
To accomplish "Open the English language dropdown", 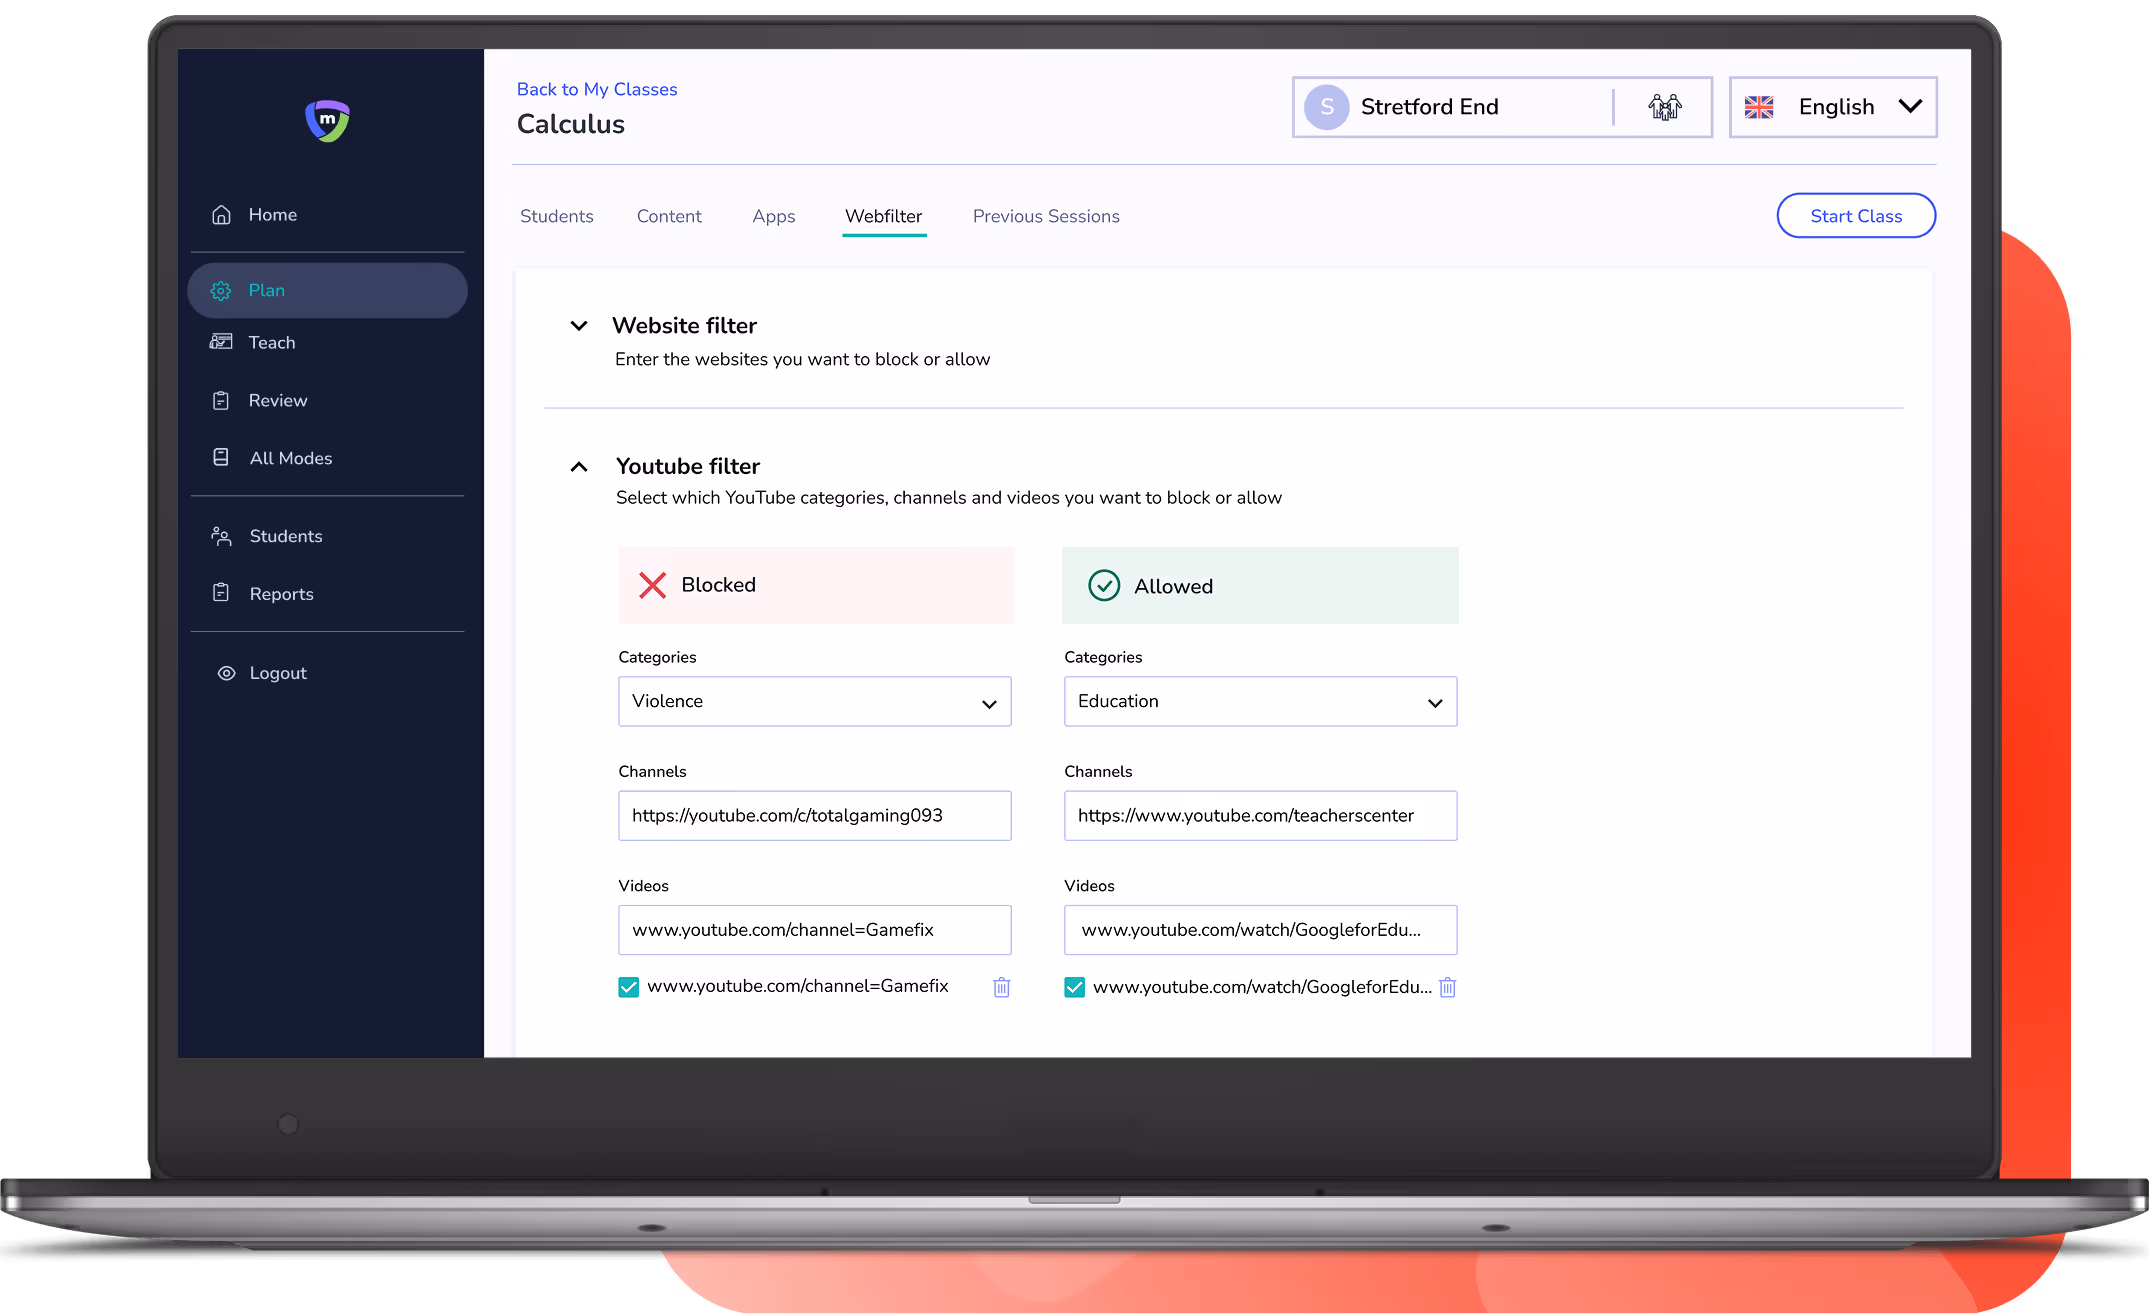I will (x=1833, y=107).
